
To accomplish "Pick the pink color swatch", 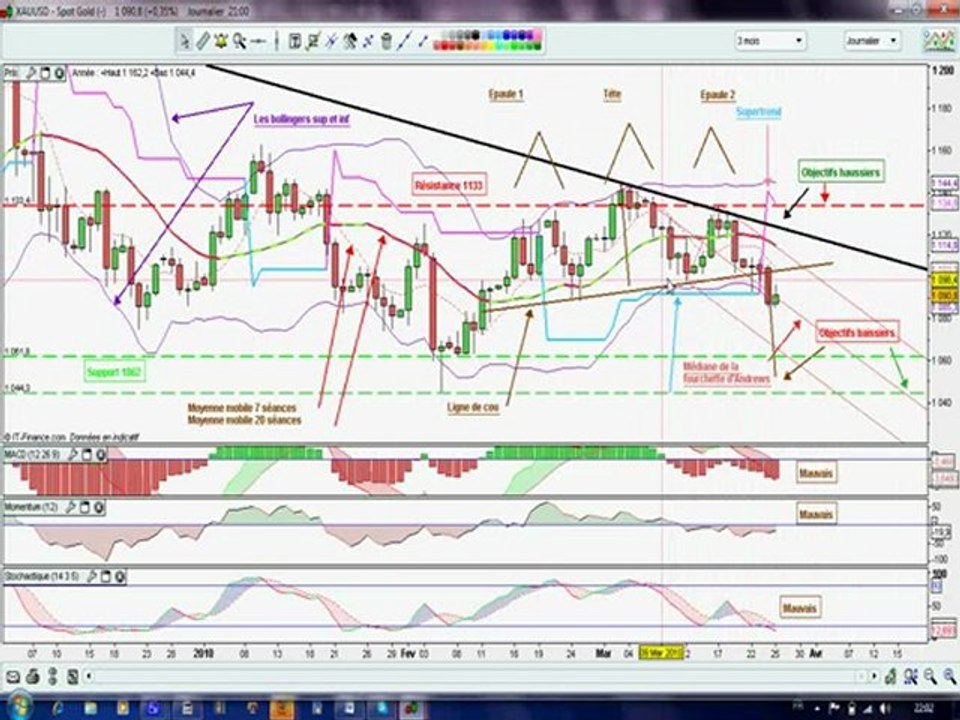I will pos(537,35).
